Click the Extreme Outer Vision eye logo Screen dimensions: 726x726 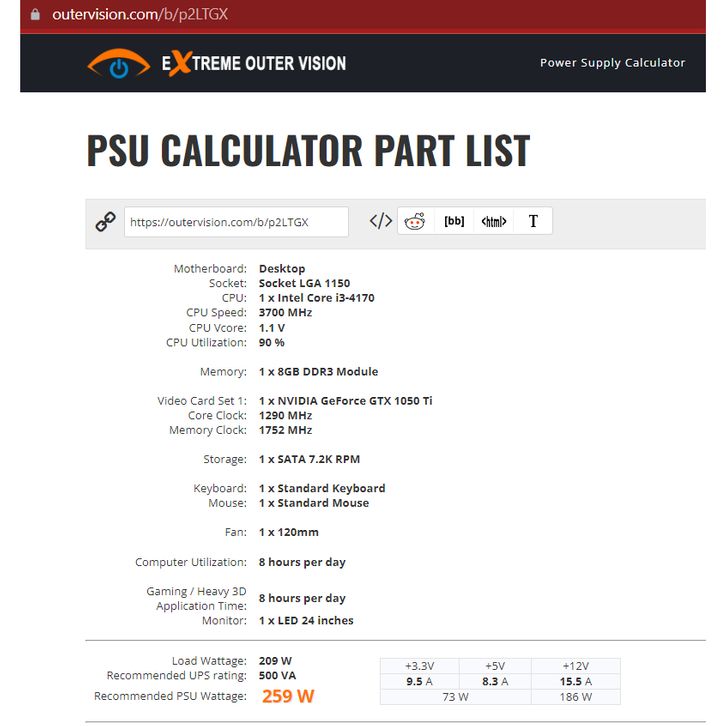point(119,63)
